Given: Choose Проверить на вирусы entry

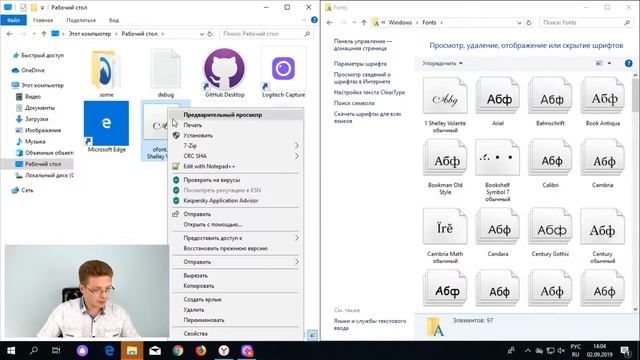Looking at the screenshot, I should [x=236, y=180].
